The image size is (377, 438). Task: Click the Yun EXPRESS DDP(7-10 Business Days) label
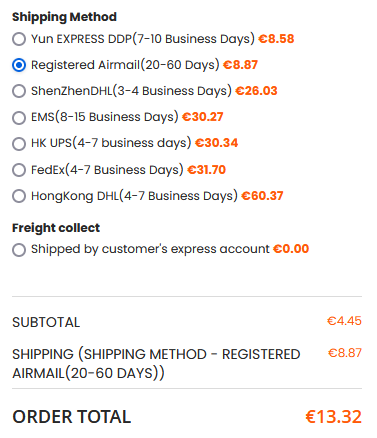pos(143,39)
